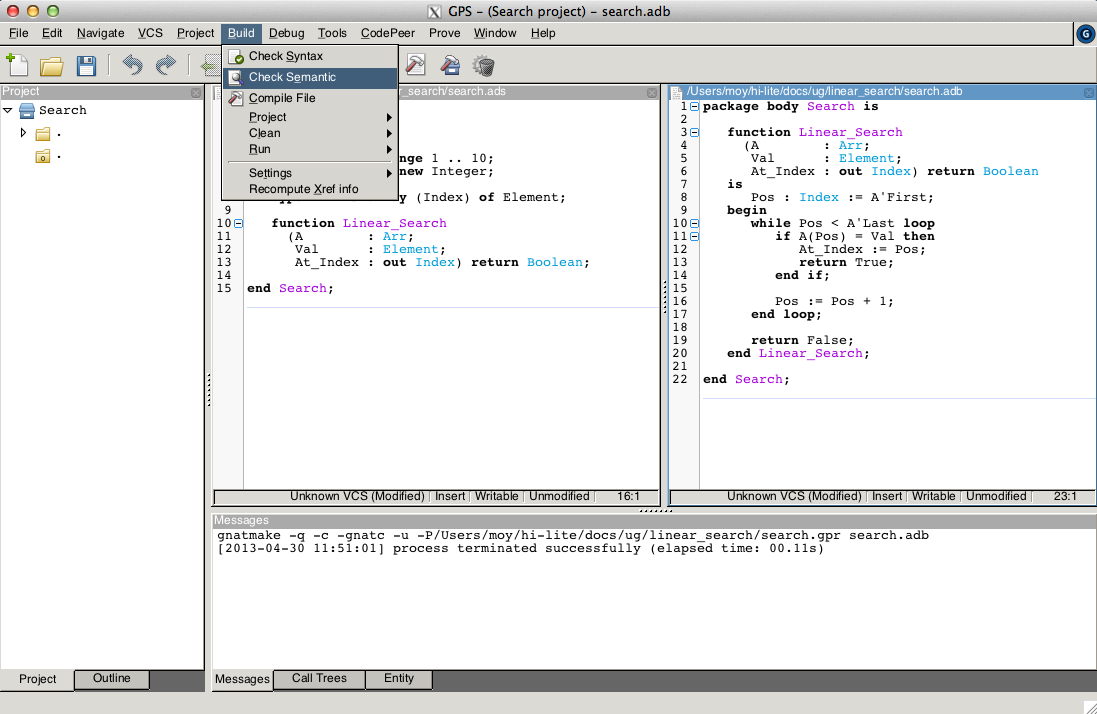The width and height of the screenshot is (1097, 714).
Task: Choose Check Syntax from Build menu
Action: [310, 56]
